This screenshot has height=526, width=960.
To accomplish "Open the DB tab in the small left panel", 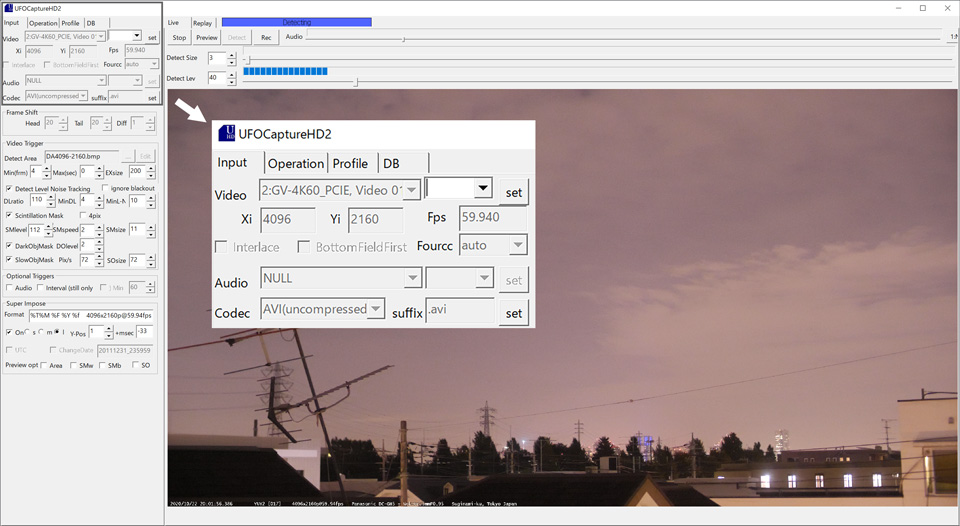I will click(91, 23).
